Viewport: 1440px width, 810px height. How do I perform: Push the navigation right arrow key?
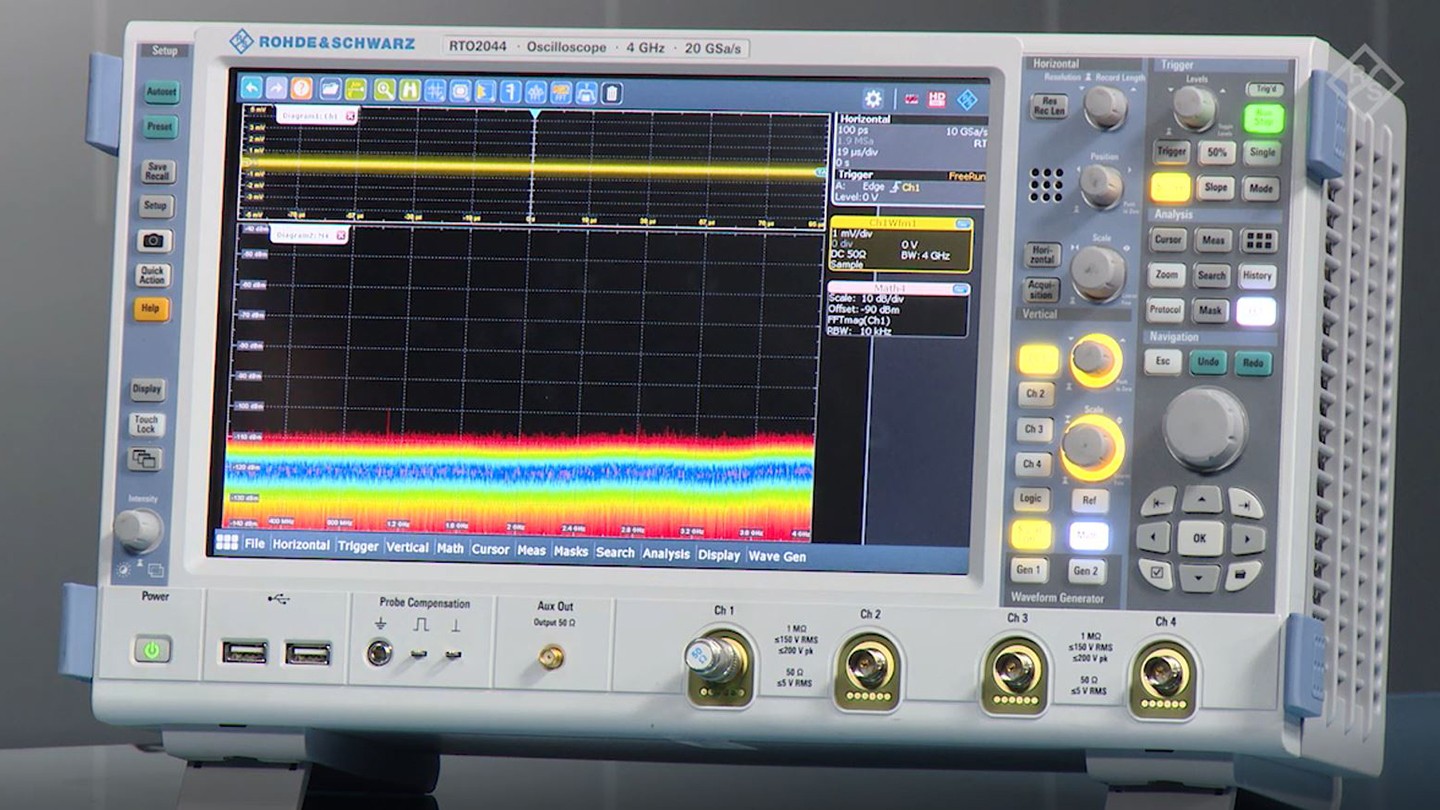tap(1247, 539)
